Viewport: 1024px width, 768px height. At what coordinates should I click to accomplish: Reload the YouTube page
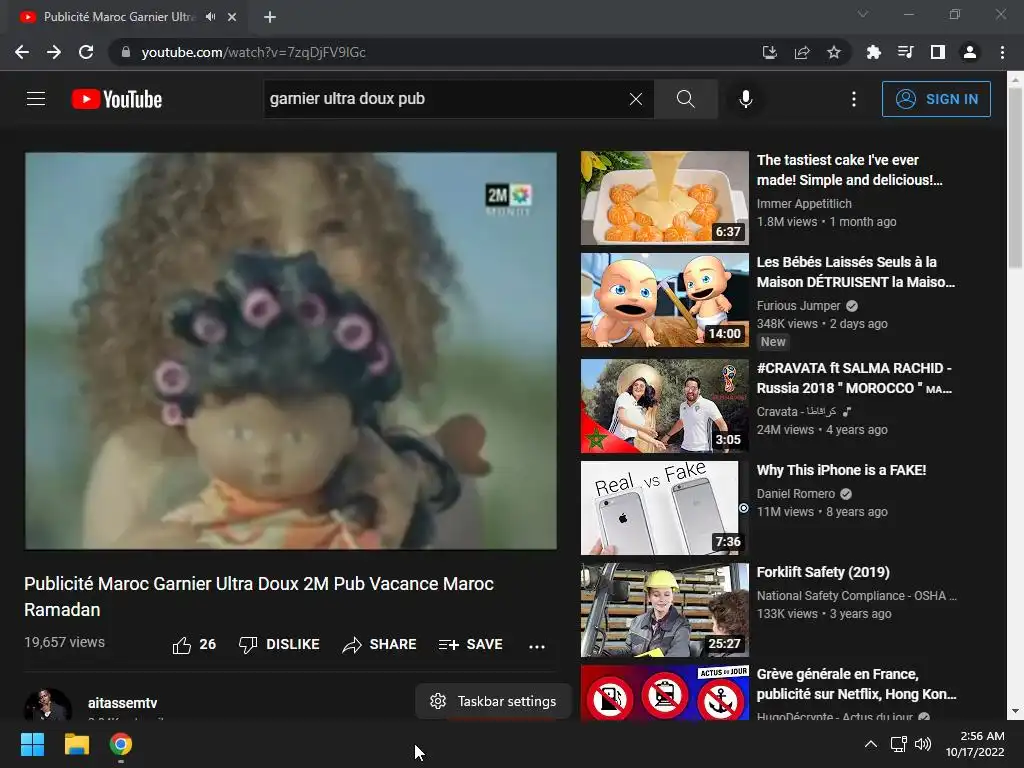(86, 52)
